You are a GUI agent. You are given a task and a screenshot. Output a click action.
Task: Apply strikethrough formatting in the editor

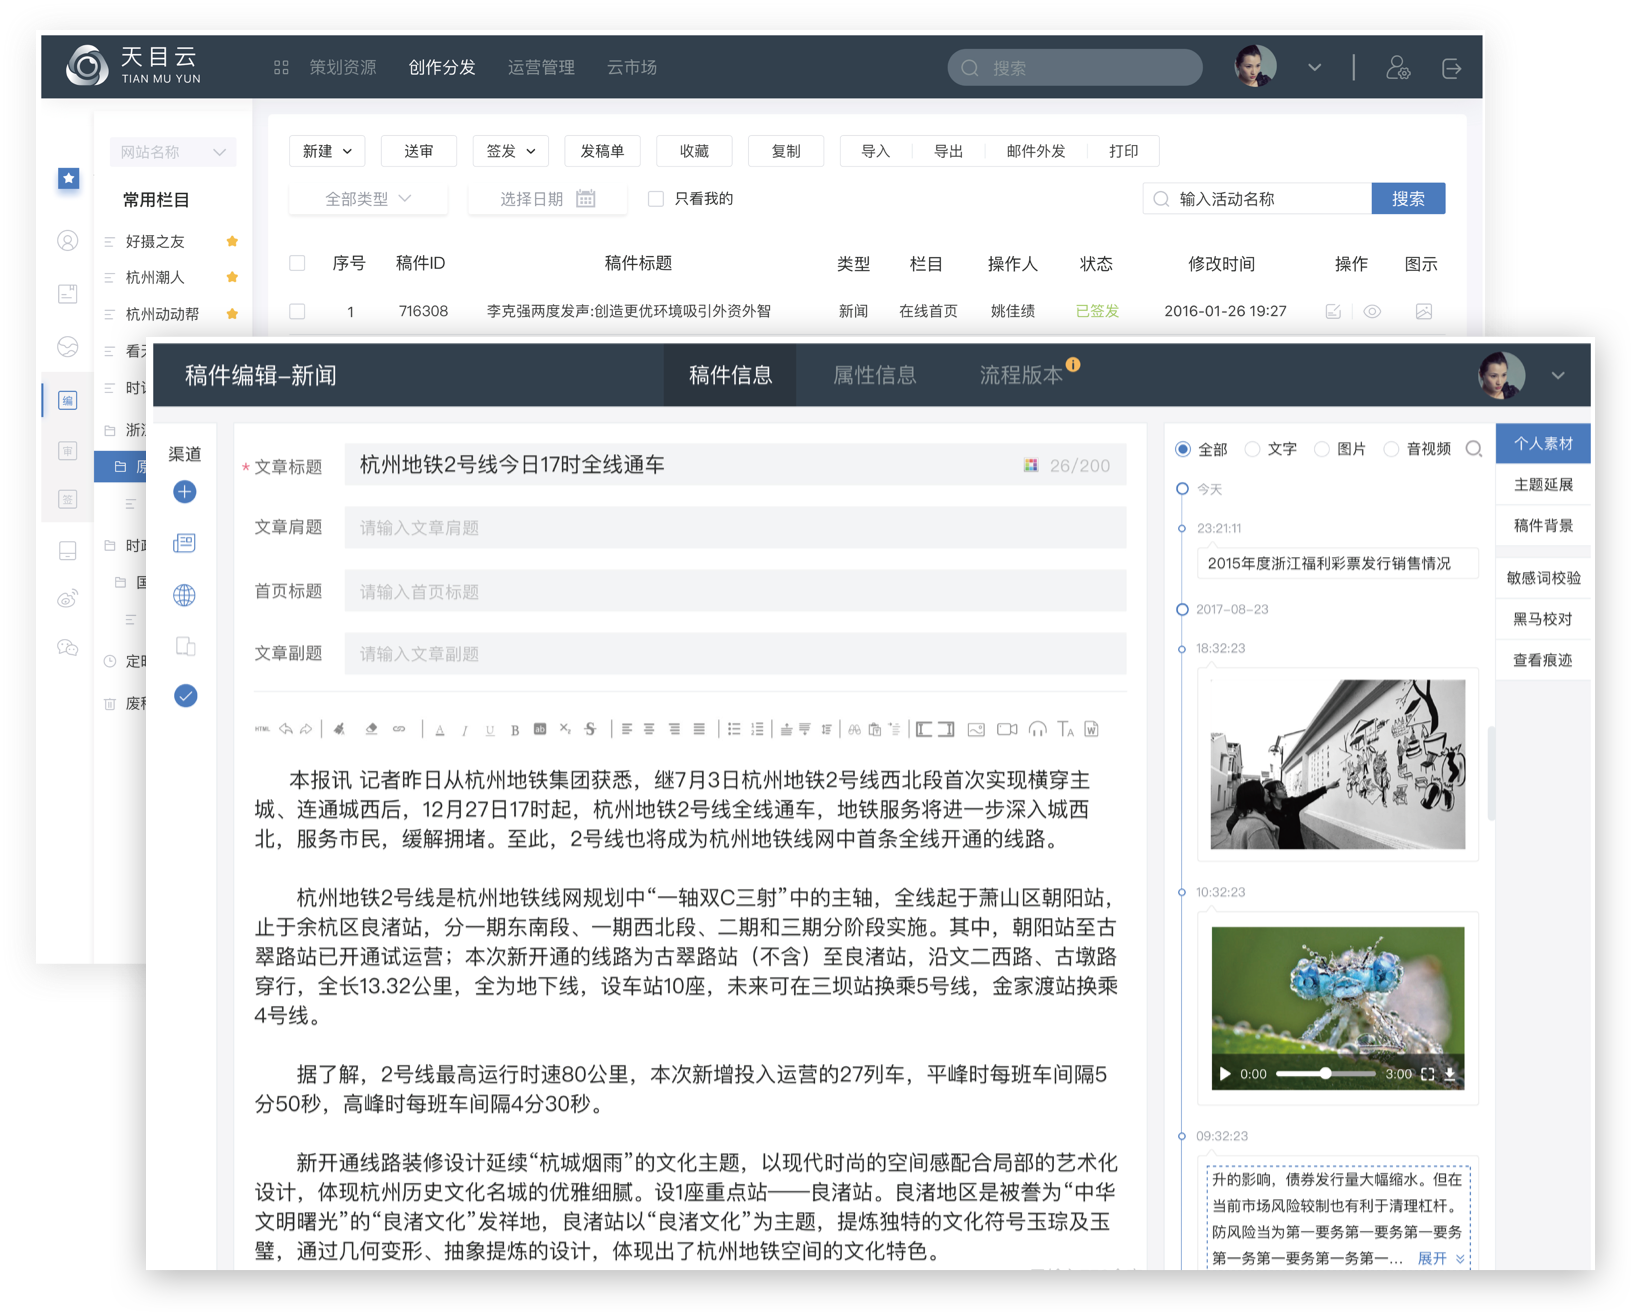pos(590,729)
